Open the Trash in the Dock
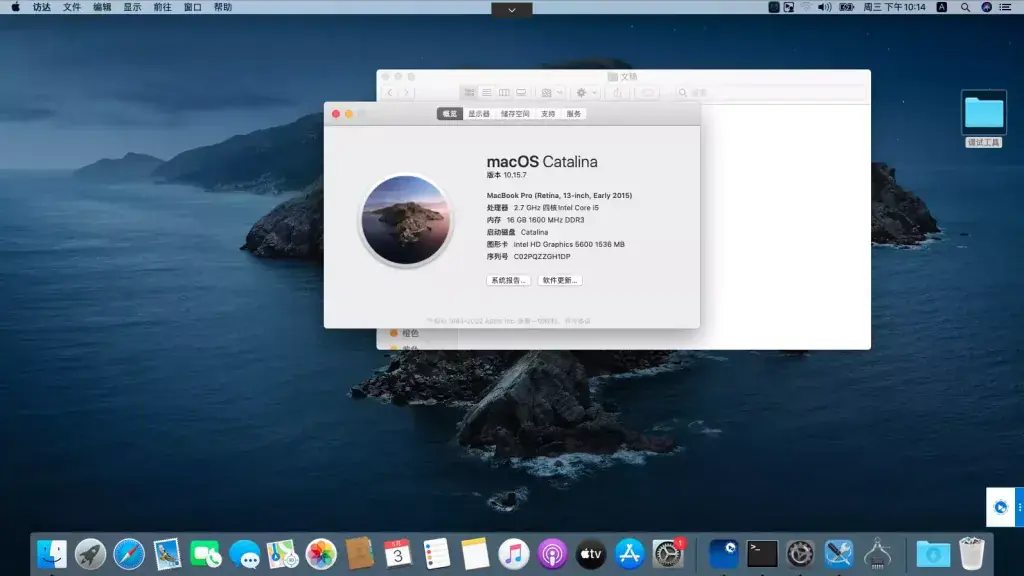Viewport: 1024px width, 576px height. pos(972,554)
